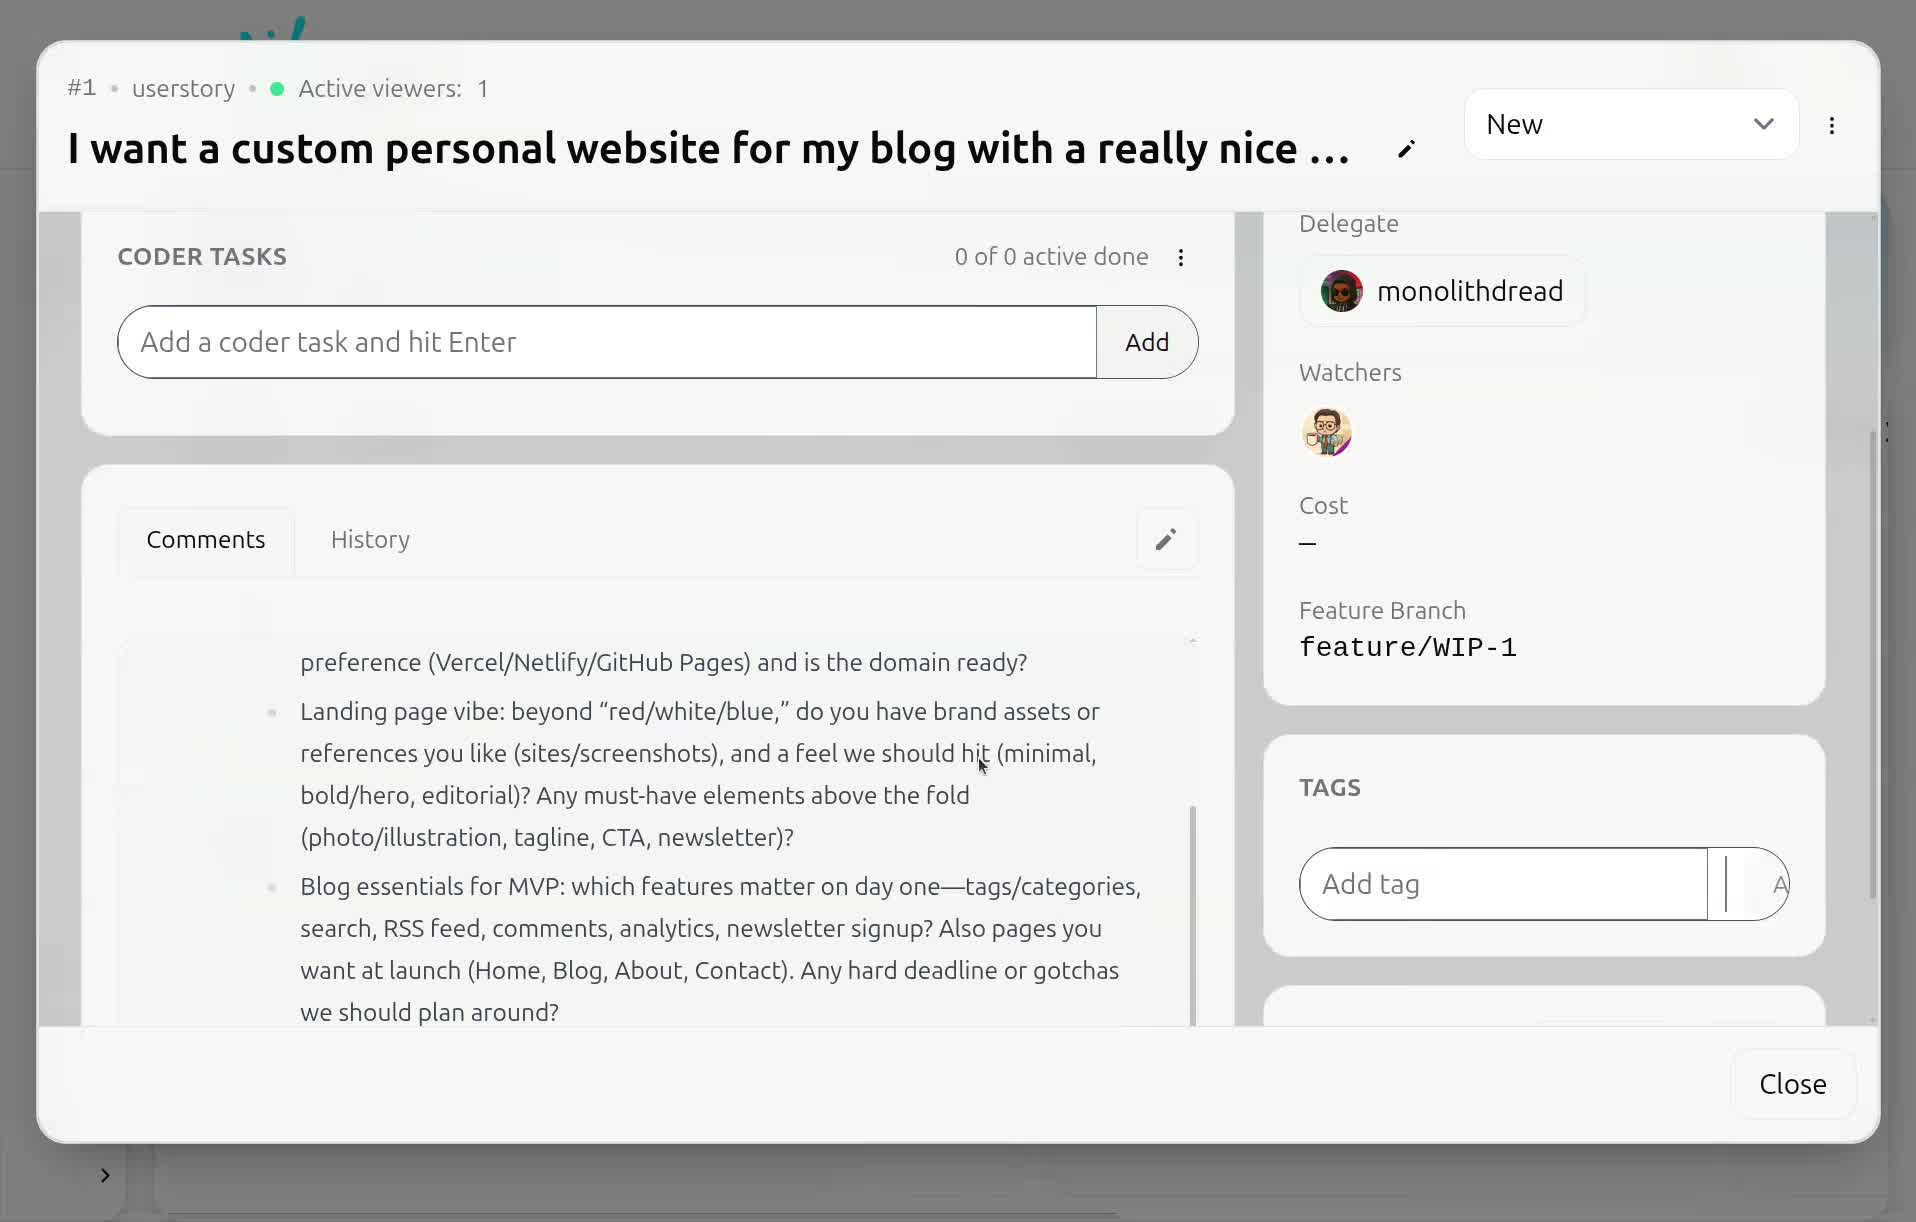Click the Add button for coder tasks
The height and width of the screenshot is (1222, 1916).
point(1146,342)
